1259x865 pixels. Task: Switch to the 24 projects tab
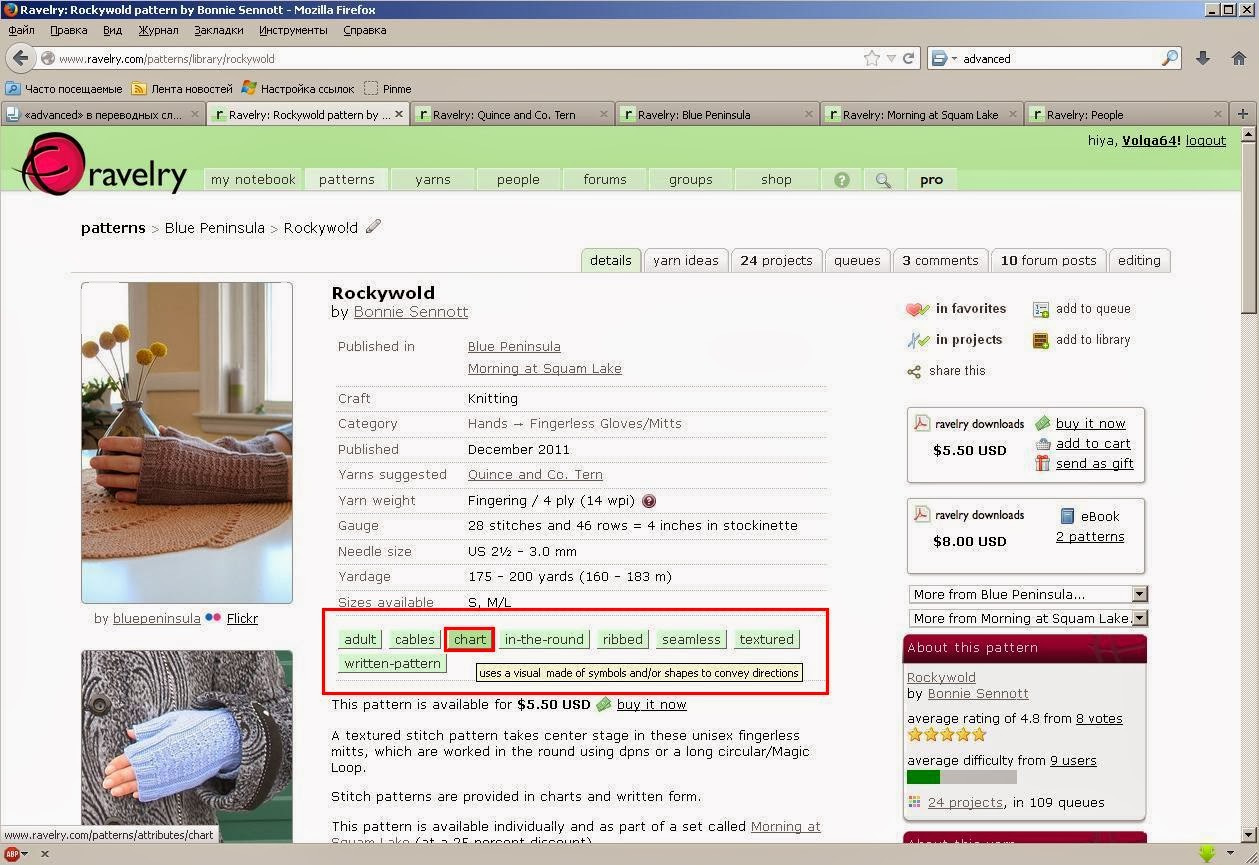(x=776, y=260)
